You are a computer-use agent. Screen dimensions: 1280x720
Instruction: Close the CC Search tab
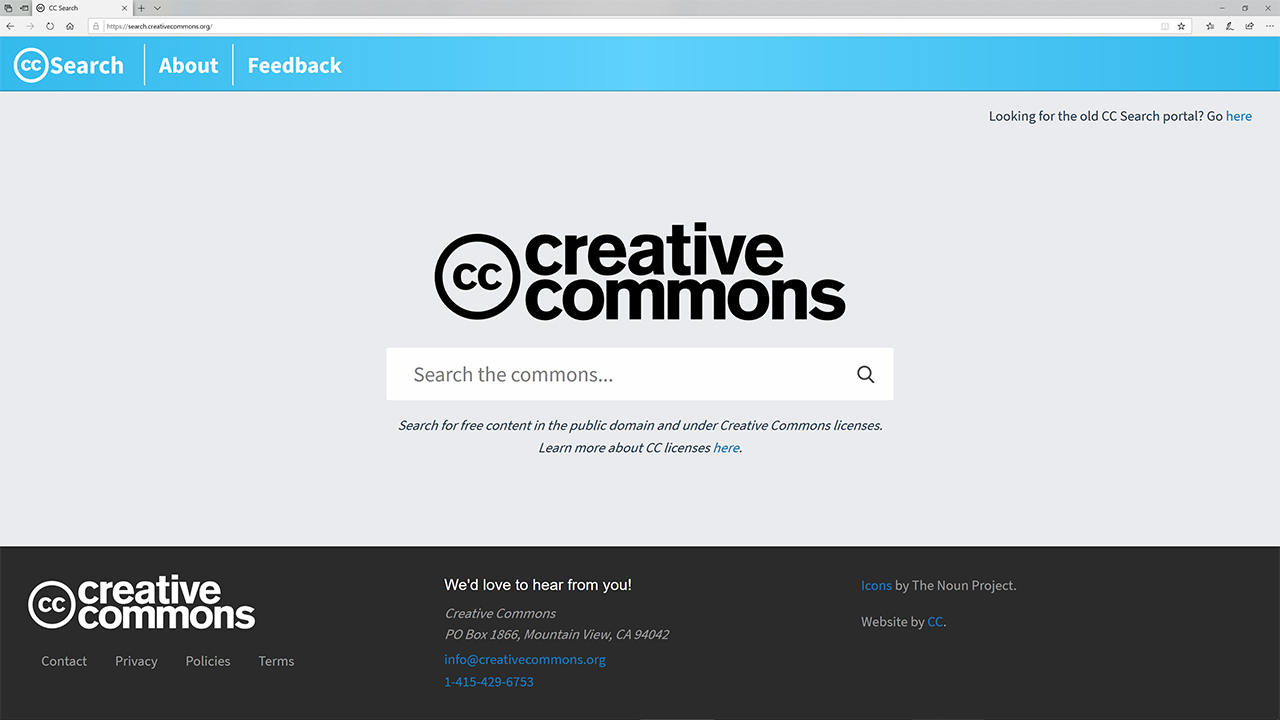125,8
